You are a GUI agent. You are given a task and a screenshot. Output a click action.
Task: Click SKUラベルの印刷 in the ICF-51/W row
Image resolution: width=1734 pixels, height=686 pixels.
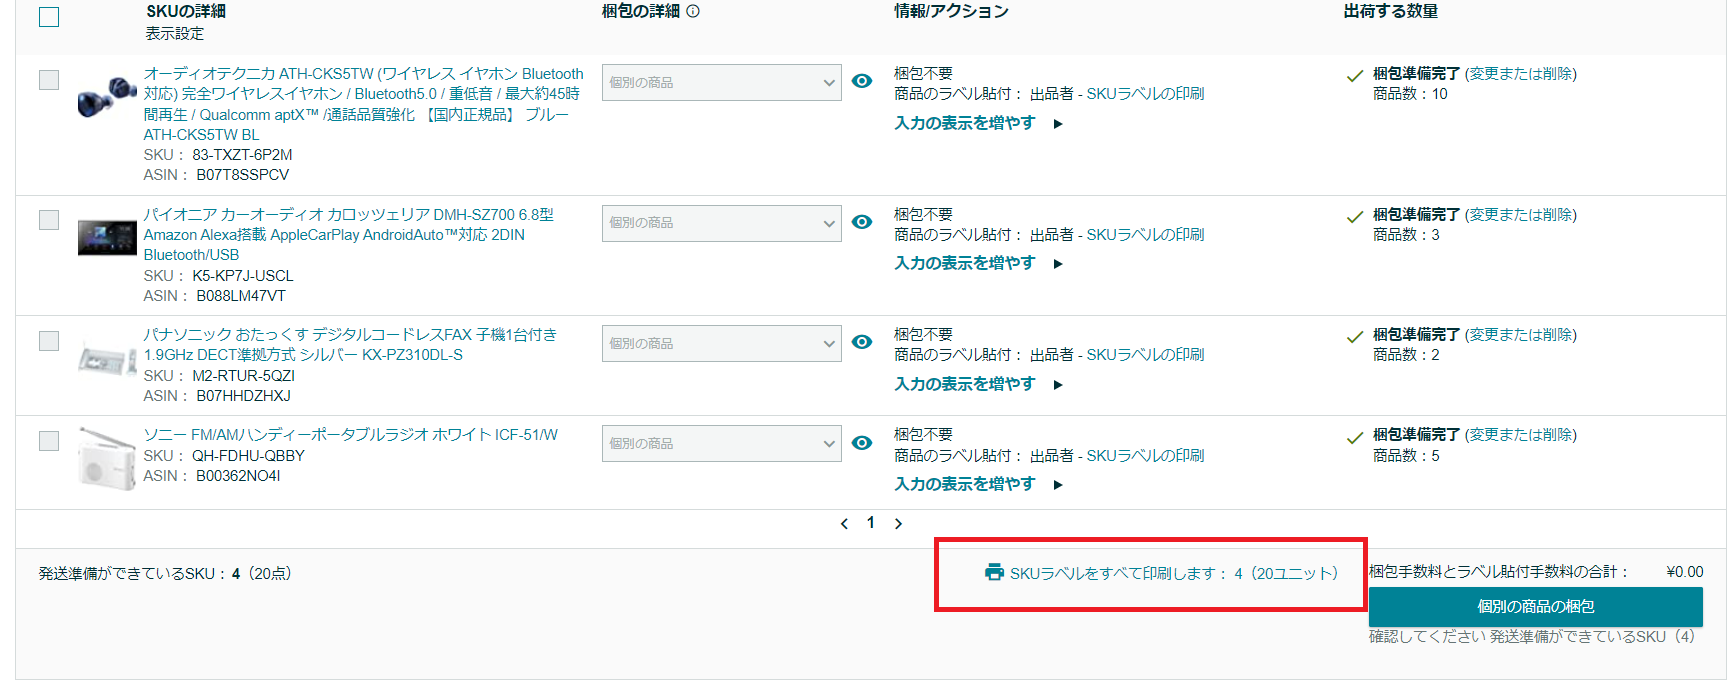pyautogui.click(x=1146, y=456)
